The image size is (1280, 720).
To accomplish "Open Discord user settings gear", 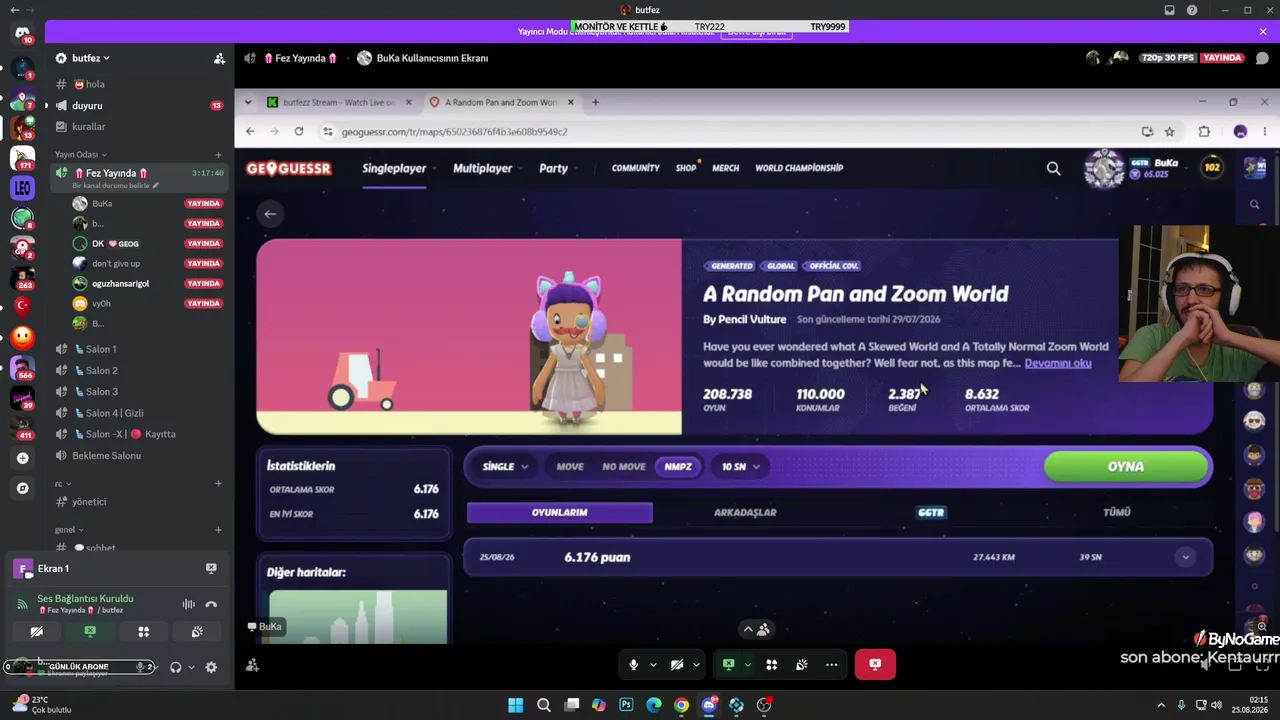I will (211, 667).
